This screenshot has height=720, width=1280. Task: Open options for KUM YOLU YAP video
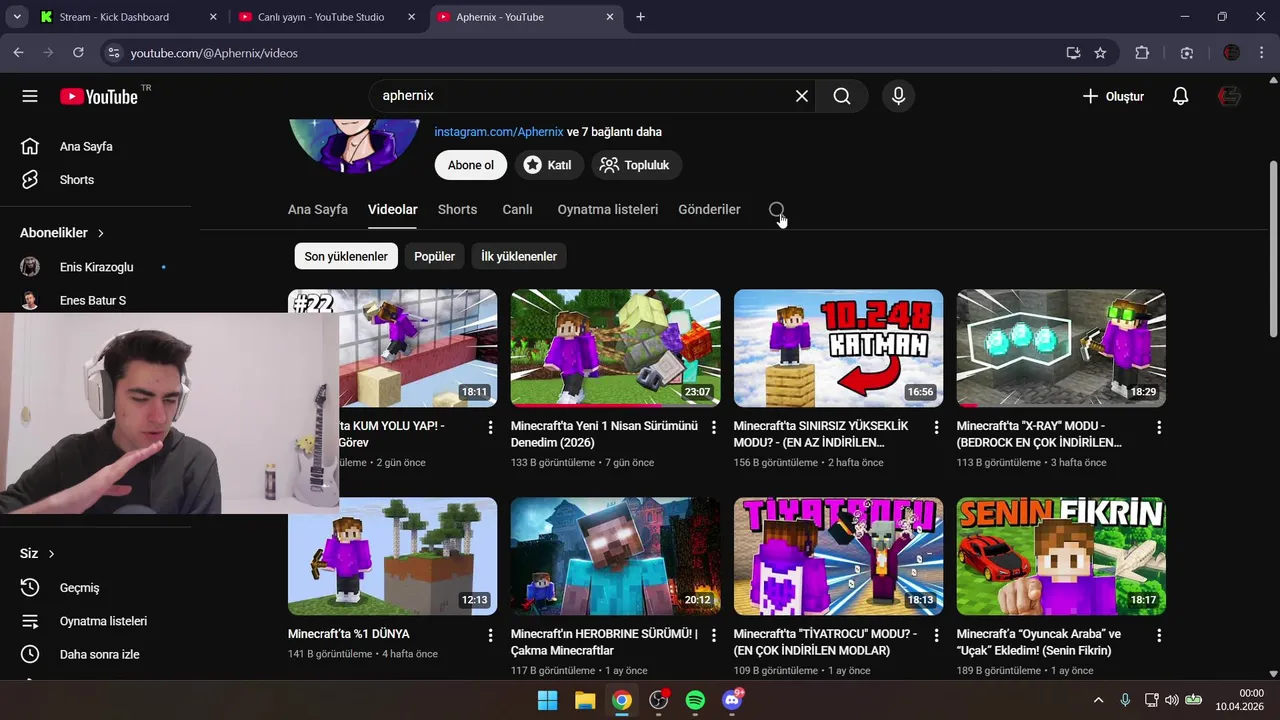point(490,427)
